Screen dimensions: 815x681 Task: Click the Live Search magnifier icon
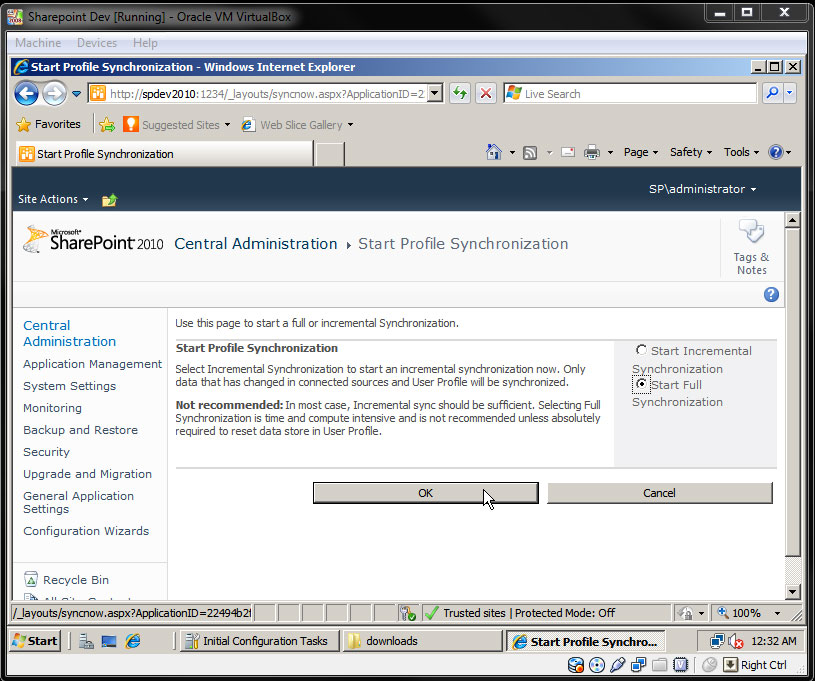coord(773,94)
